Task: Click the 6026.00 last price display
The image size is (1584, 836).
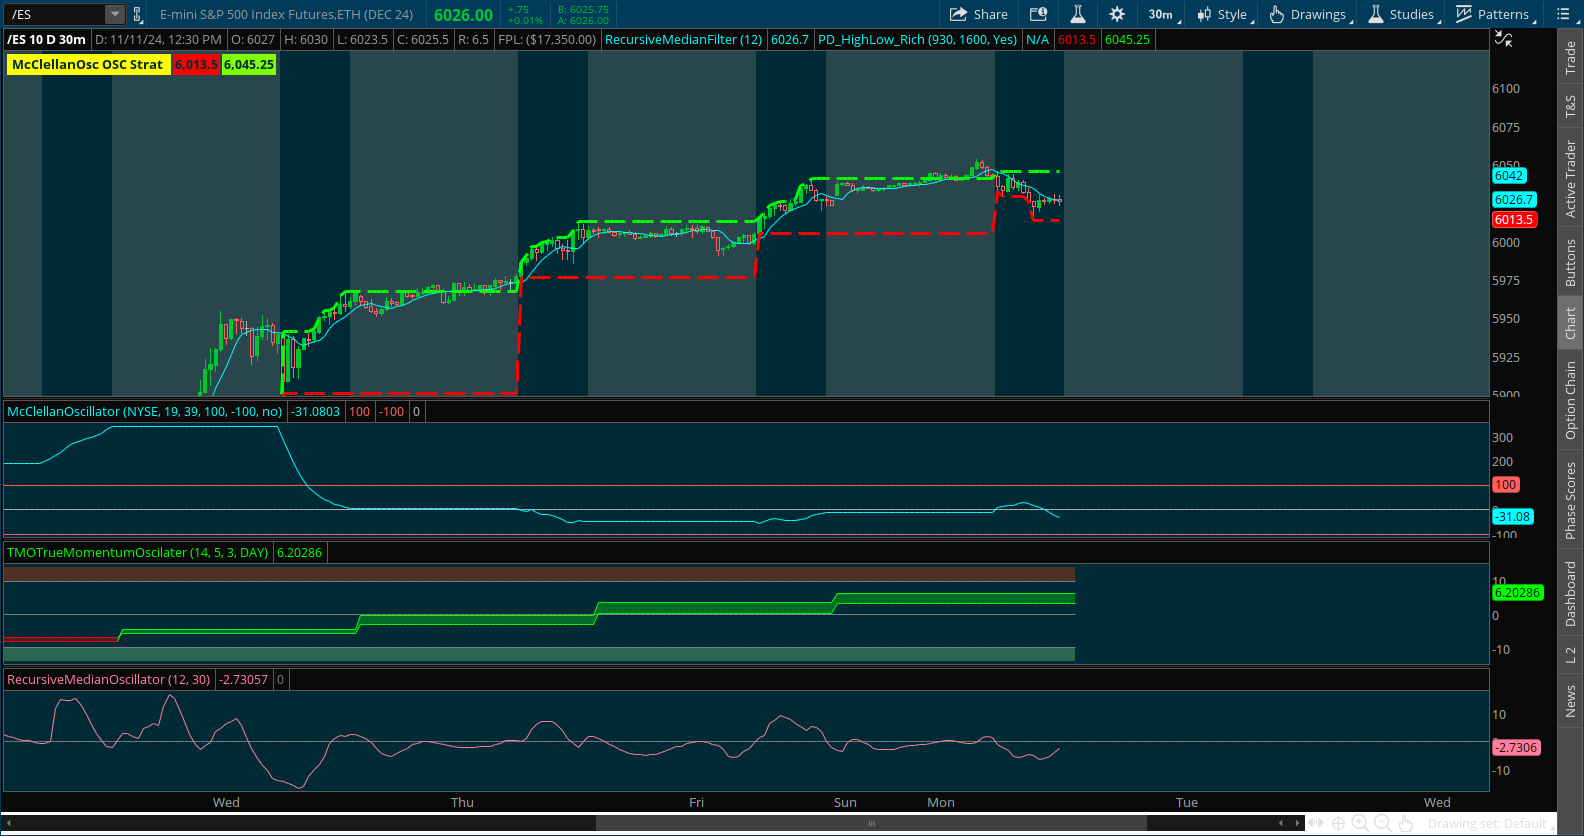Action: point(463,14)
